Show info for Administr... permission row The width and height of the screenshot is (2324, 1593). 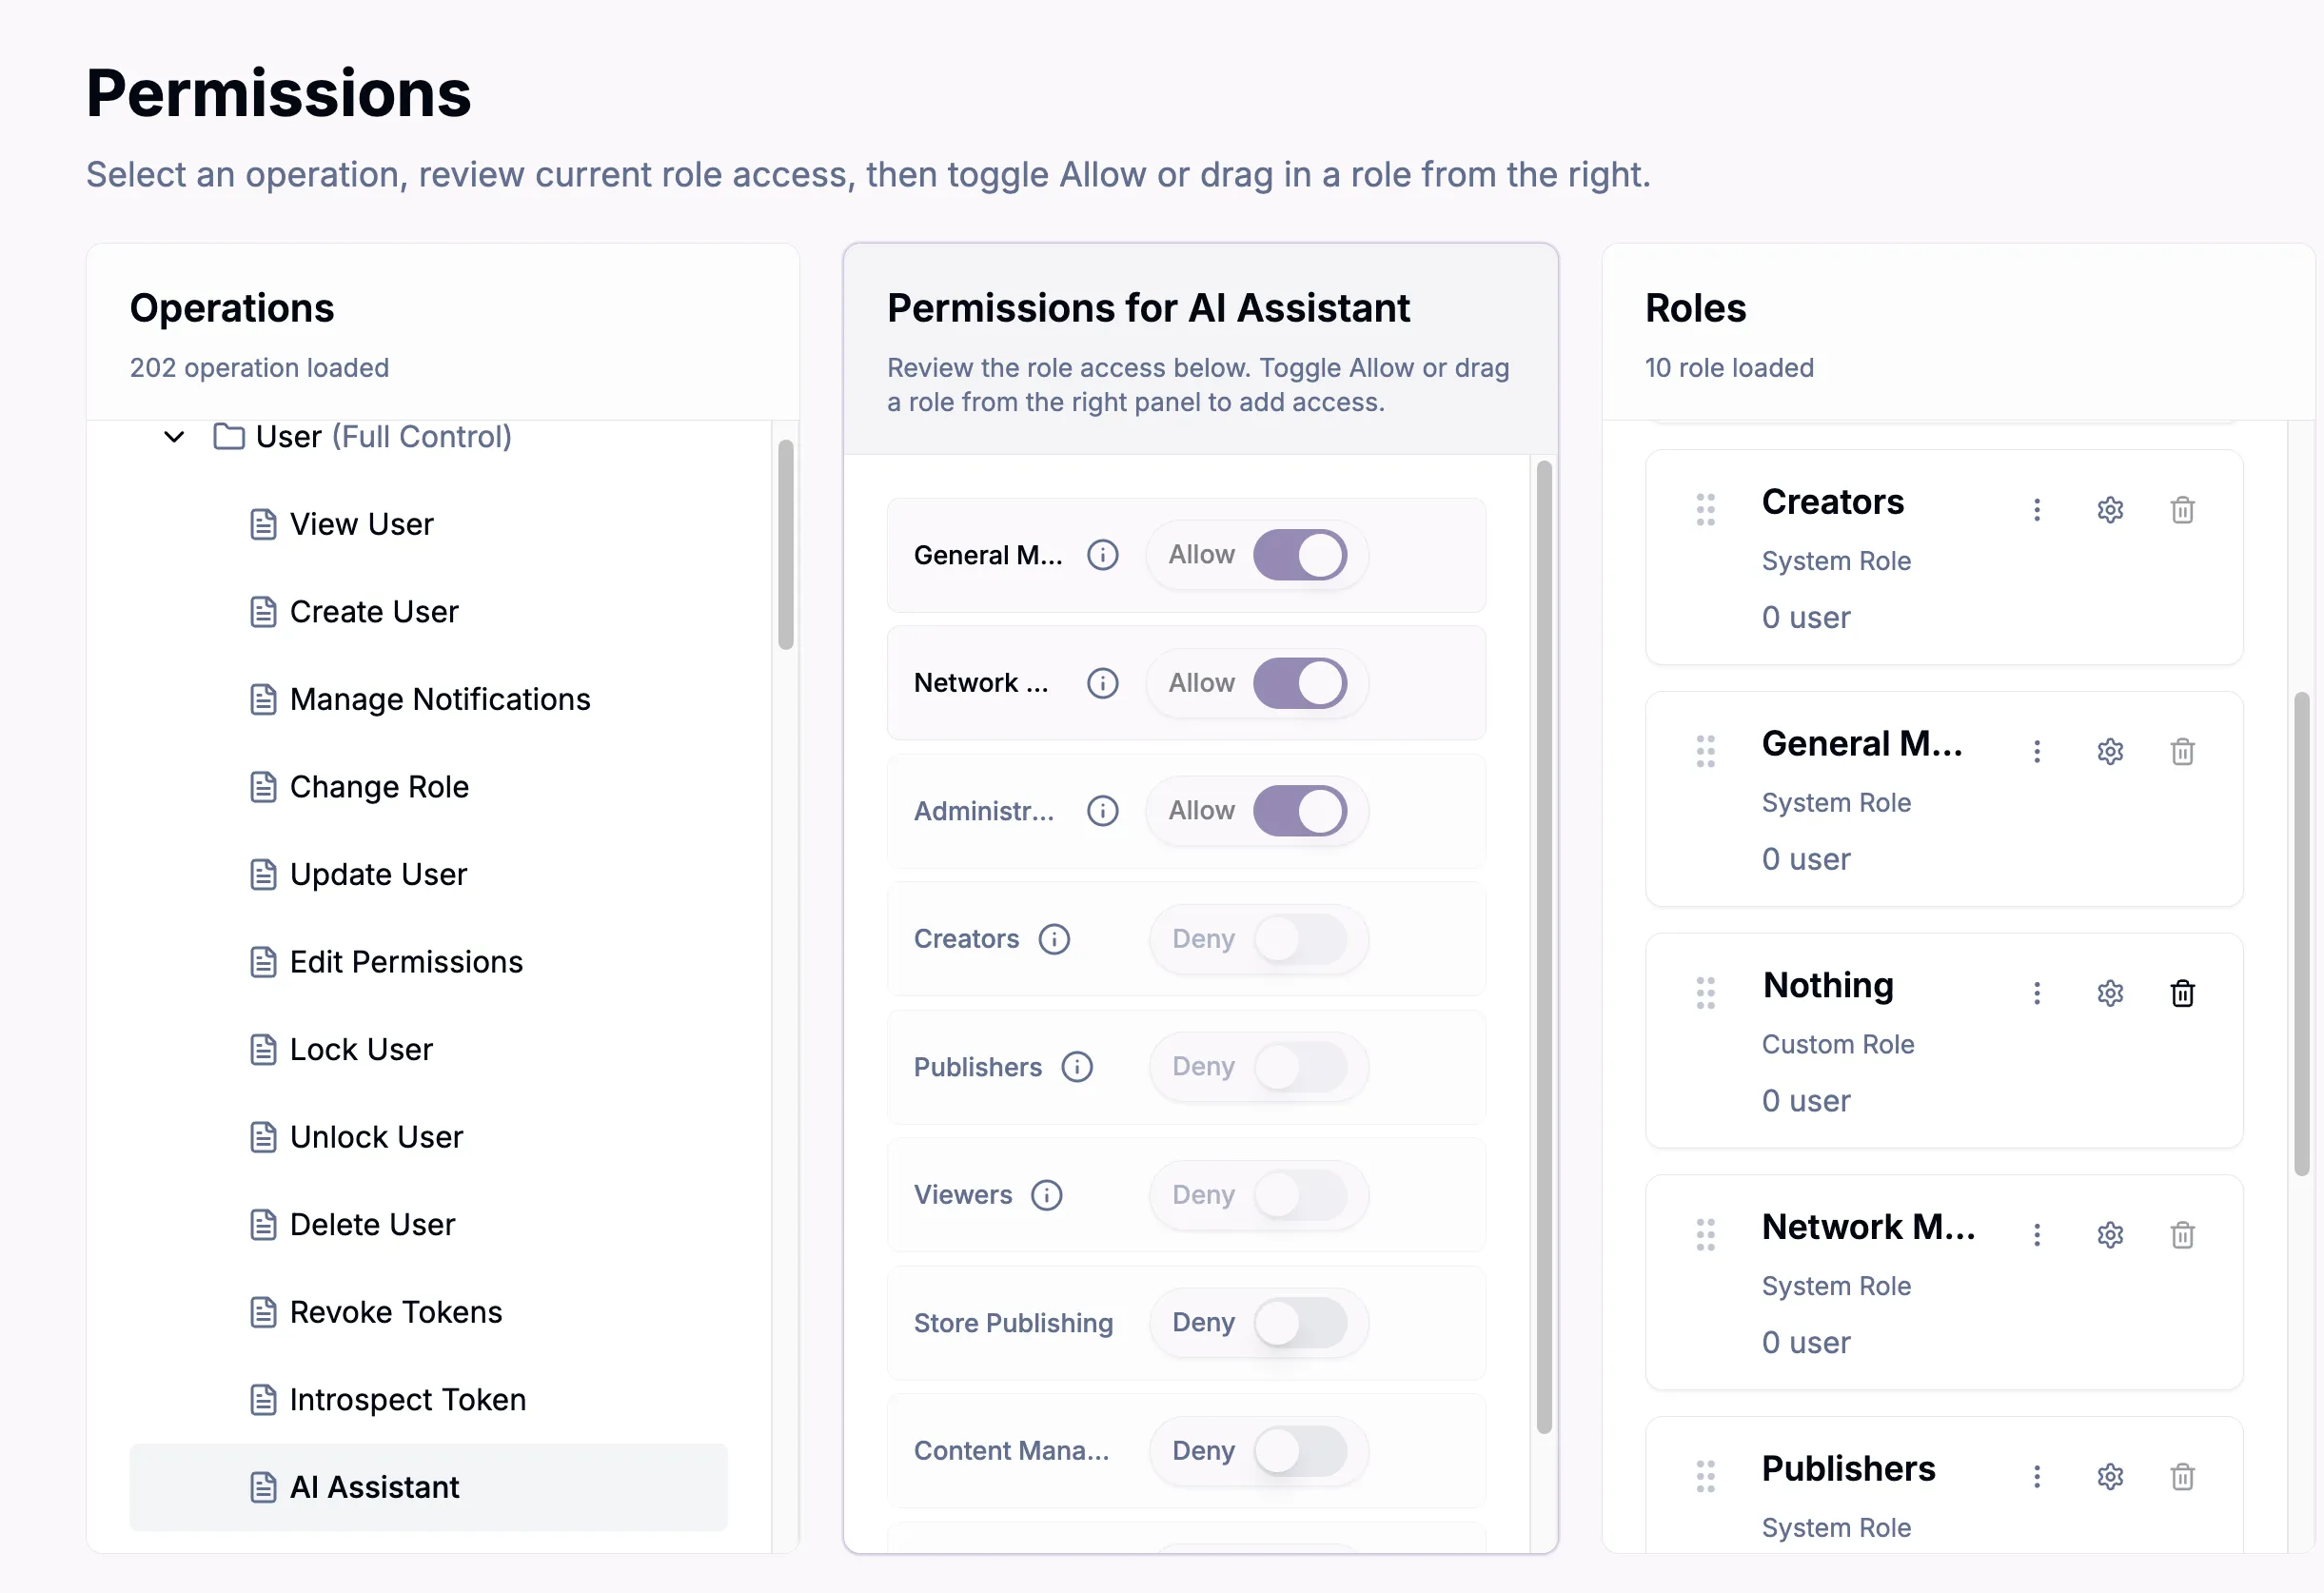1102,811
